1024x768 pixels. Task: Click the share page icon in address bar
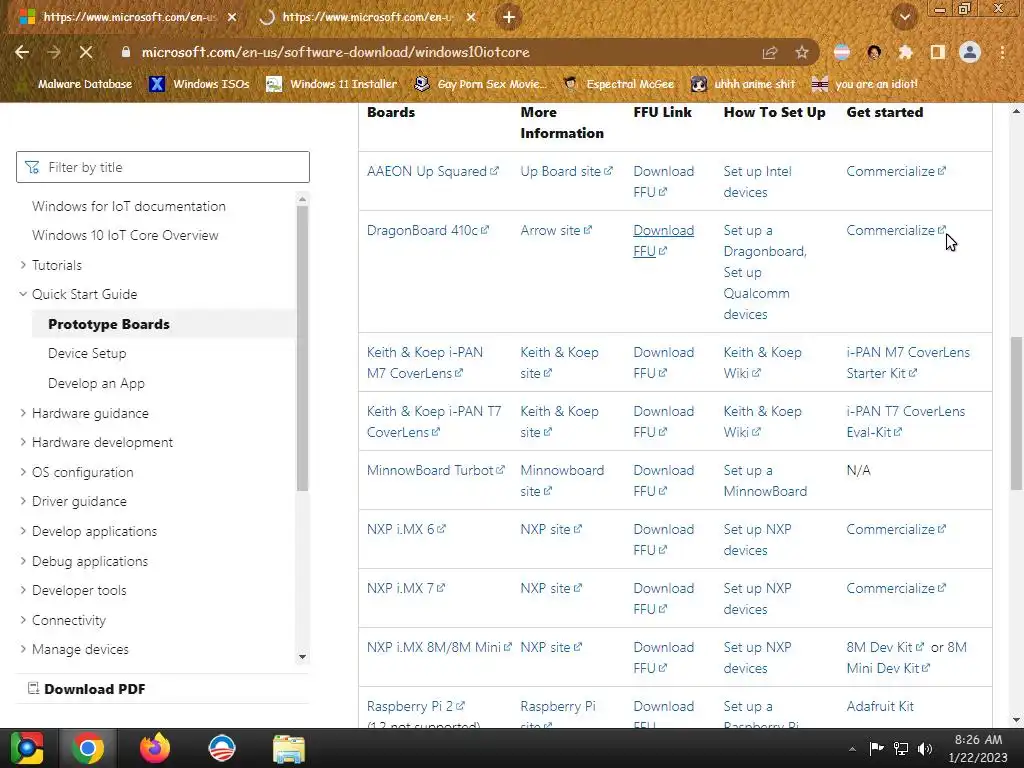[x=770, y=52]
